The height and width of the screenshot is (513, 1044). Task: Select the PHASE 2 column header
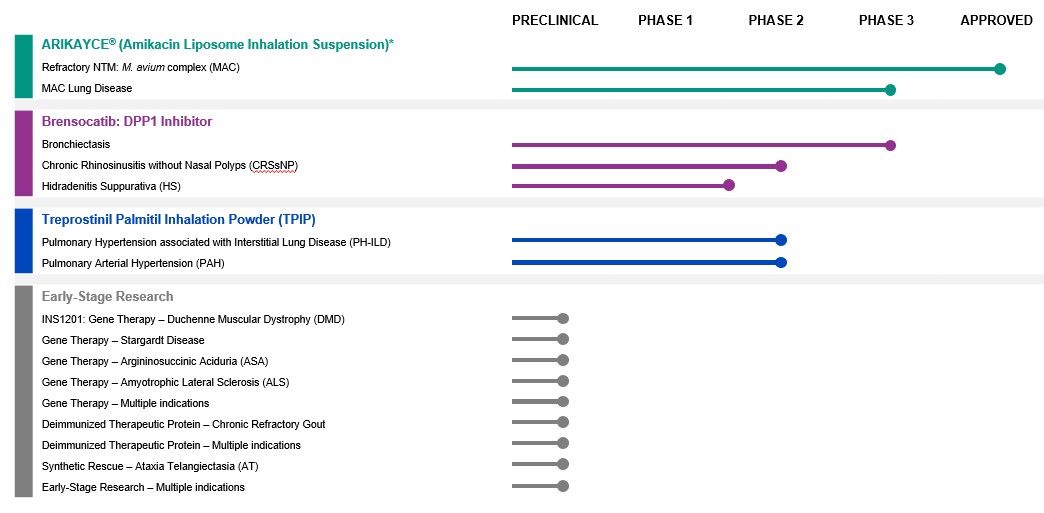pyautogui.click(x=776, y=20)
